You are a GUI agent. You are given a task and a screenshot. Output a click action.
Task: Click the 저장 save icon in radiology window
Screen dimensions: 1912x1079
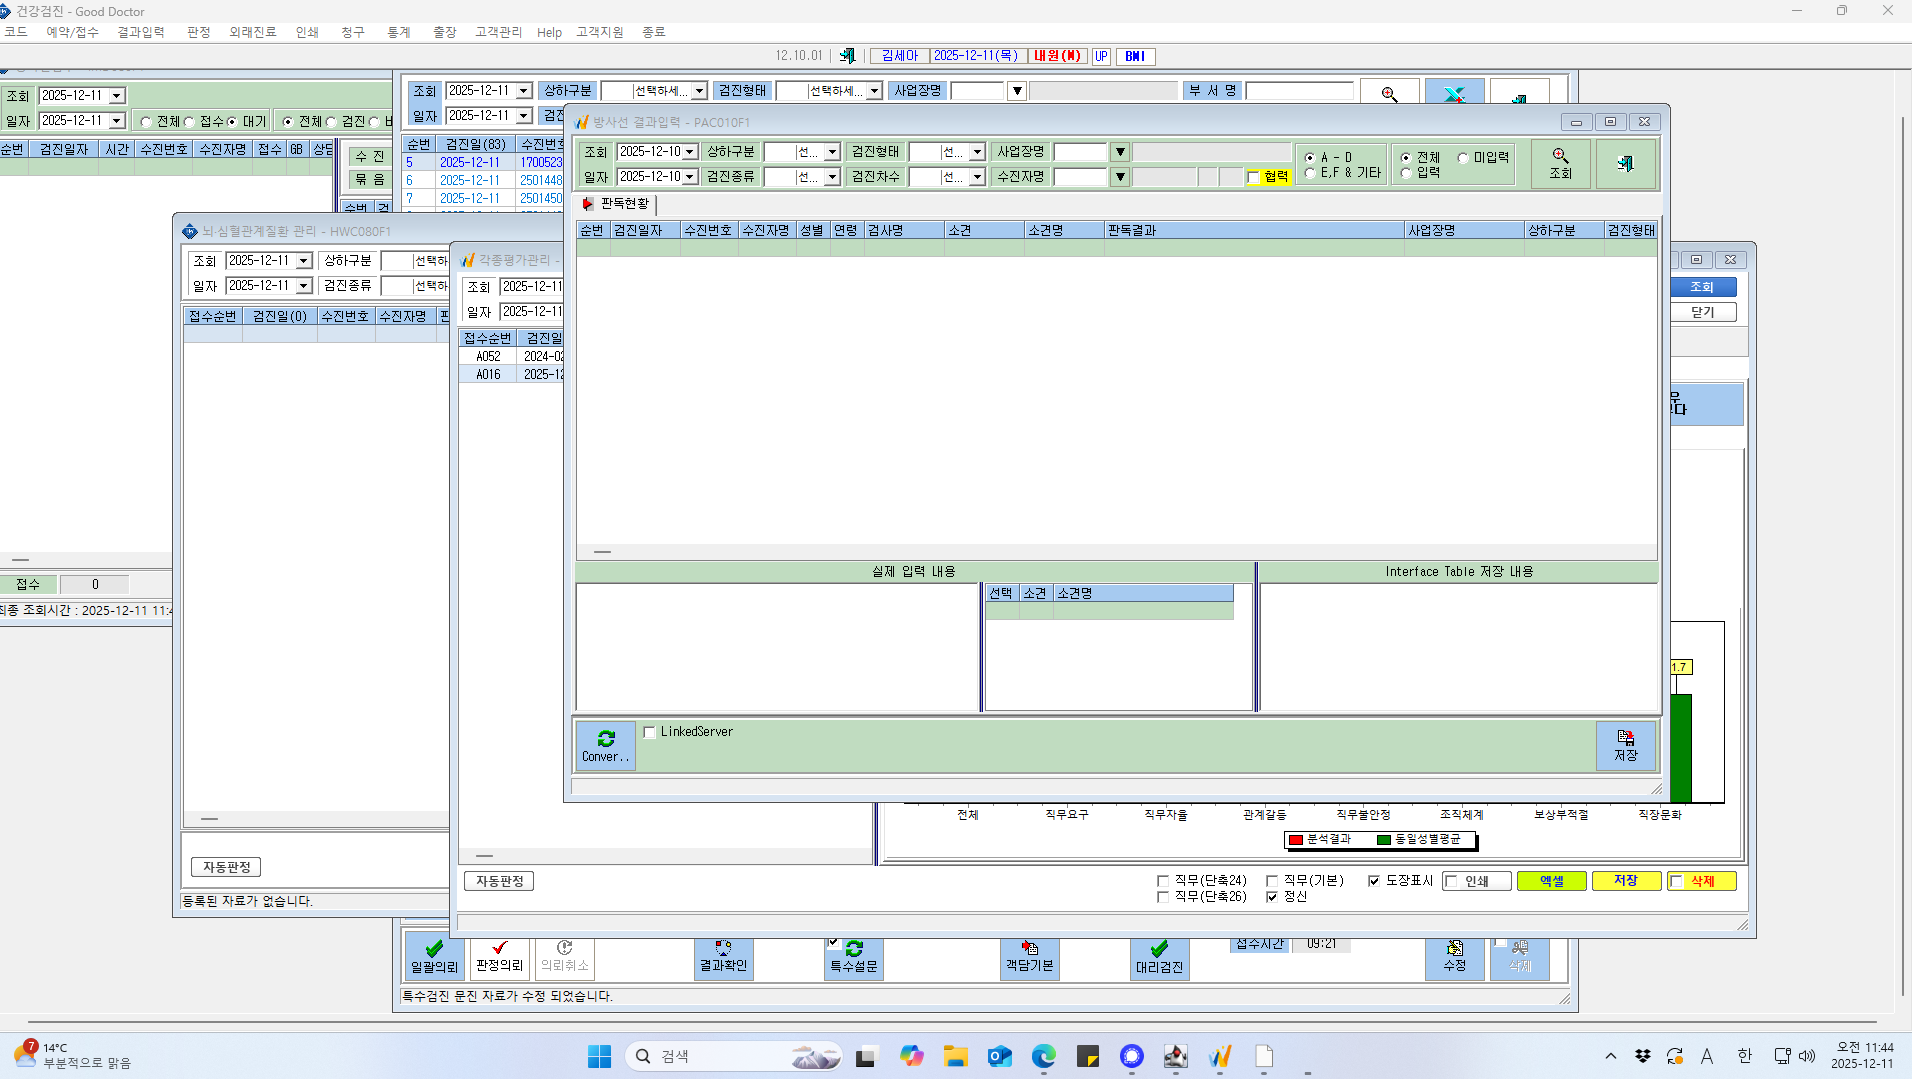(1625, 746)
